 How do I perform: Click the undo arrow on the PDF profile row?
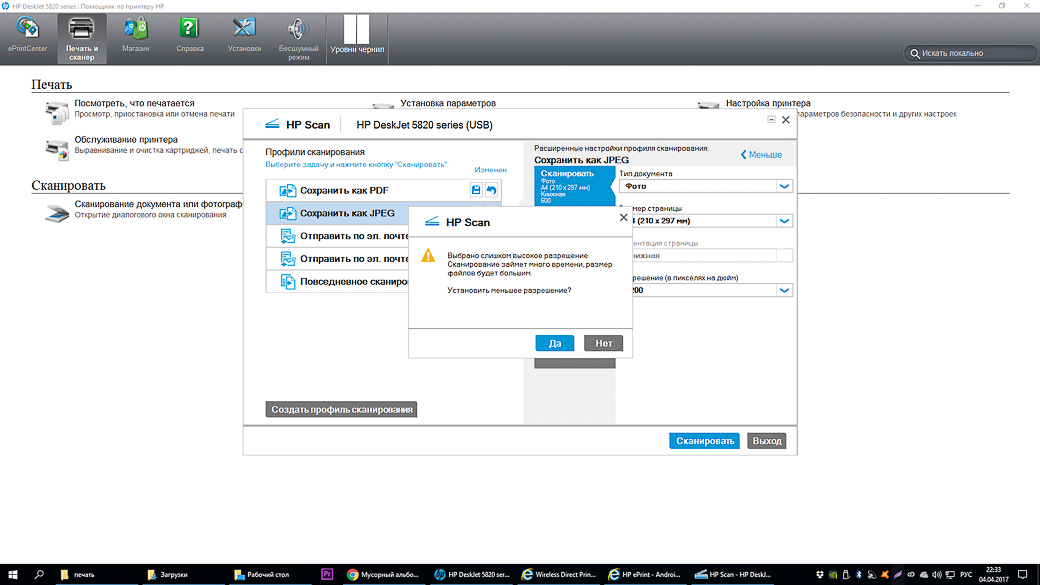coord(491,190)
